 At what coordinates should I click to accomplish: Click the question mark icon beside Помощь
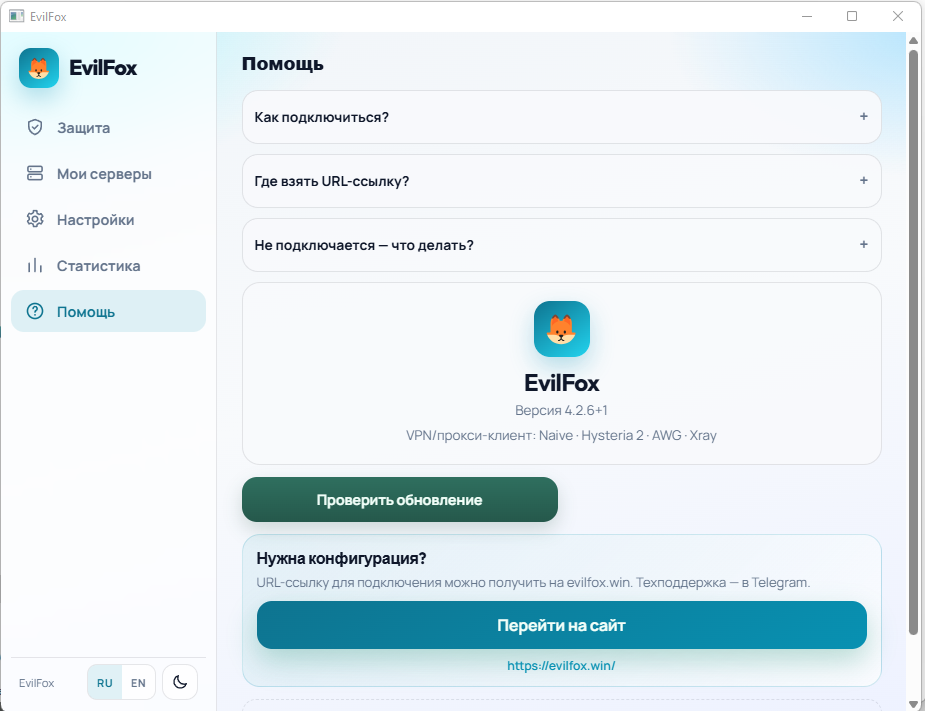point(35,311)
